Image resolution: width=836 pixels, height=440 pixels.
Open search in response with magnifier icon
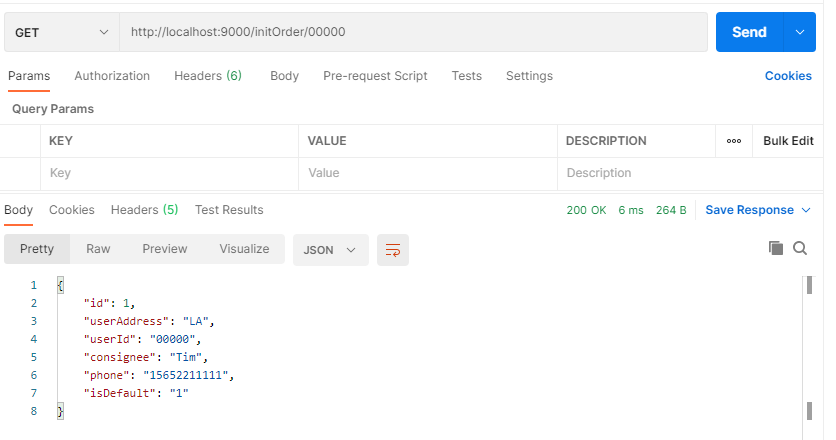tap(800, 248)
